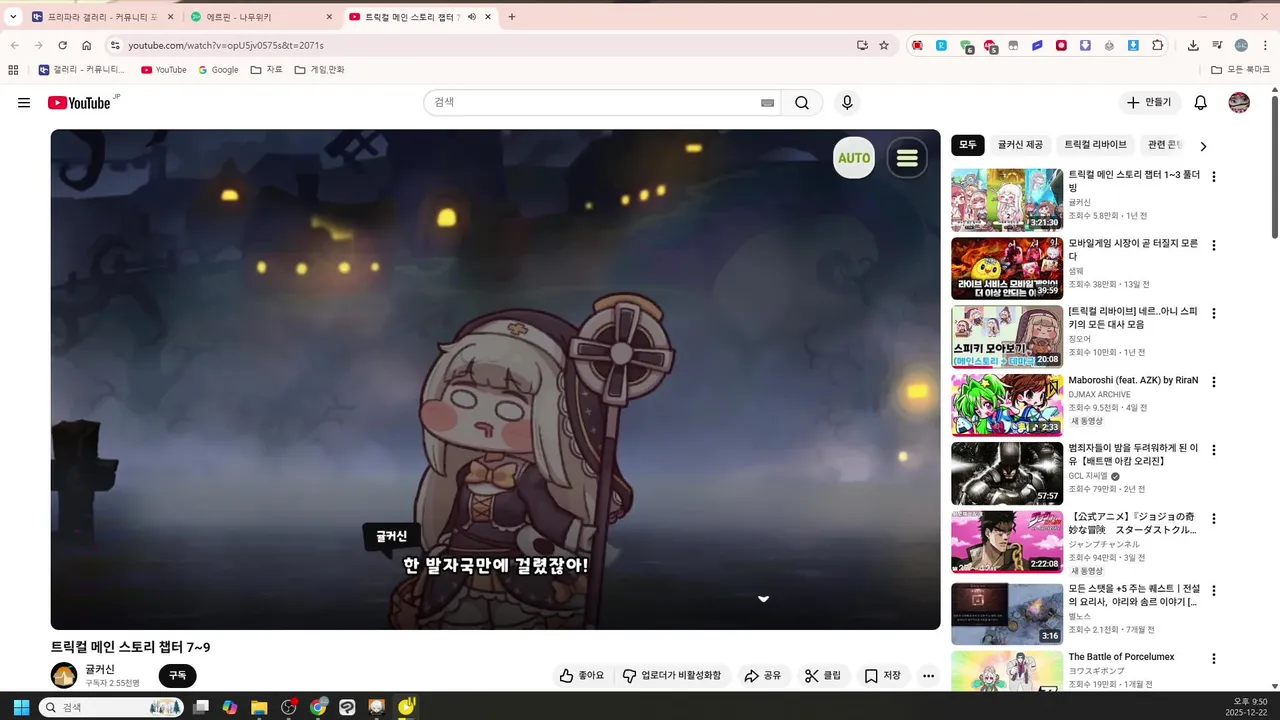Open Task View on the taskbar
This screenshot has width=1280, height=720.
[201, 707]
